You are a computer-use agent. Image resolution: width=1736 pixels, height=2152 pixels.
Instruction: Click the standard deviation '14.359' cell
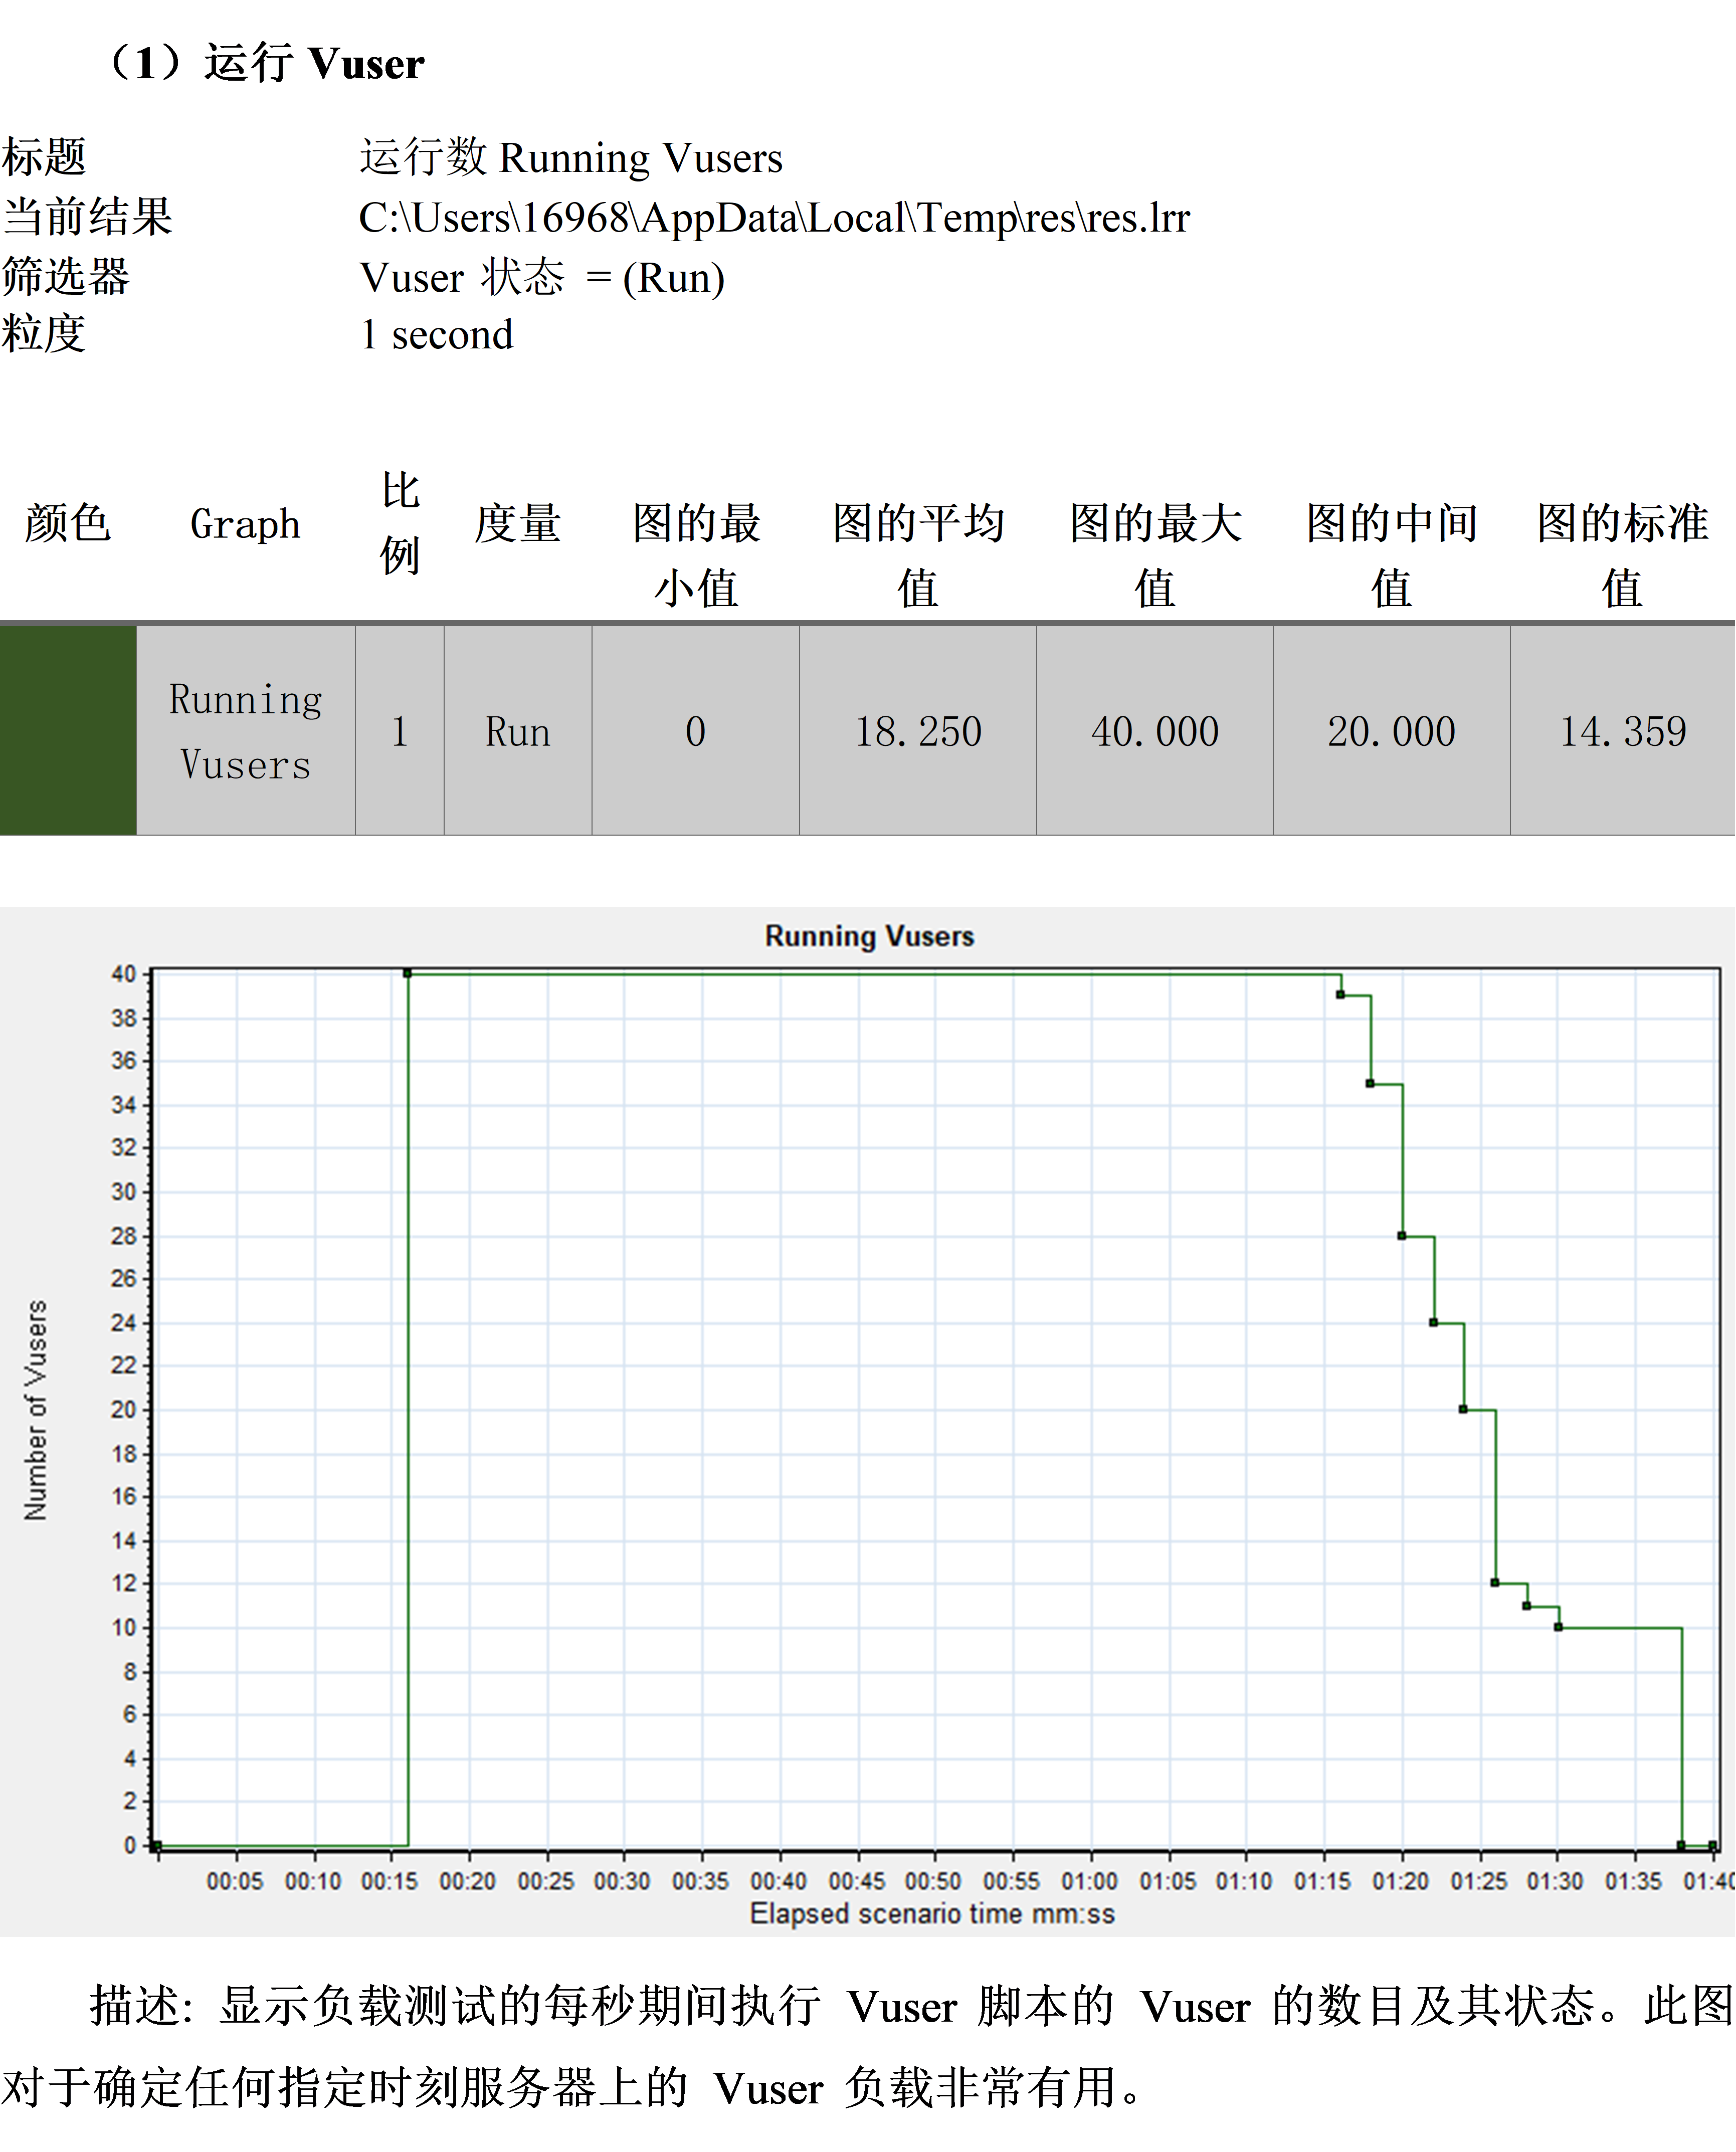[x=1623, y=730]
